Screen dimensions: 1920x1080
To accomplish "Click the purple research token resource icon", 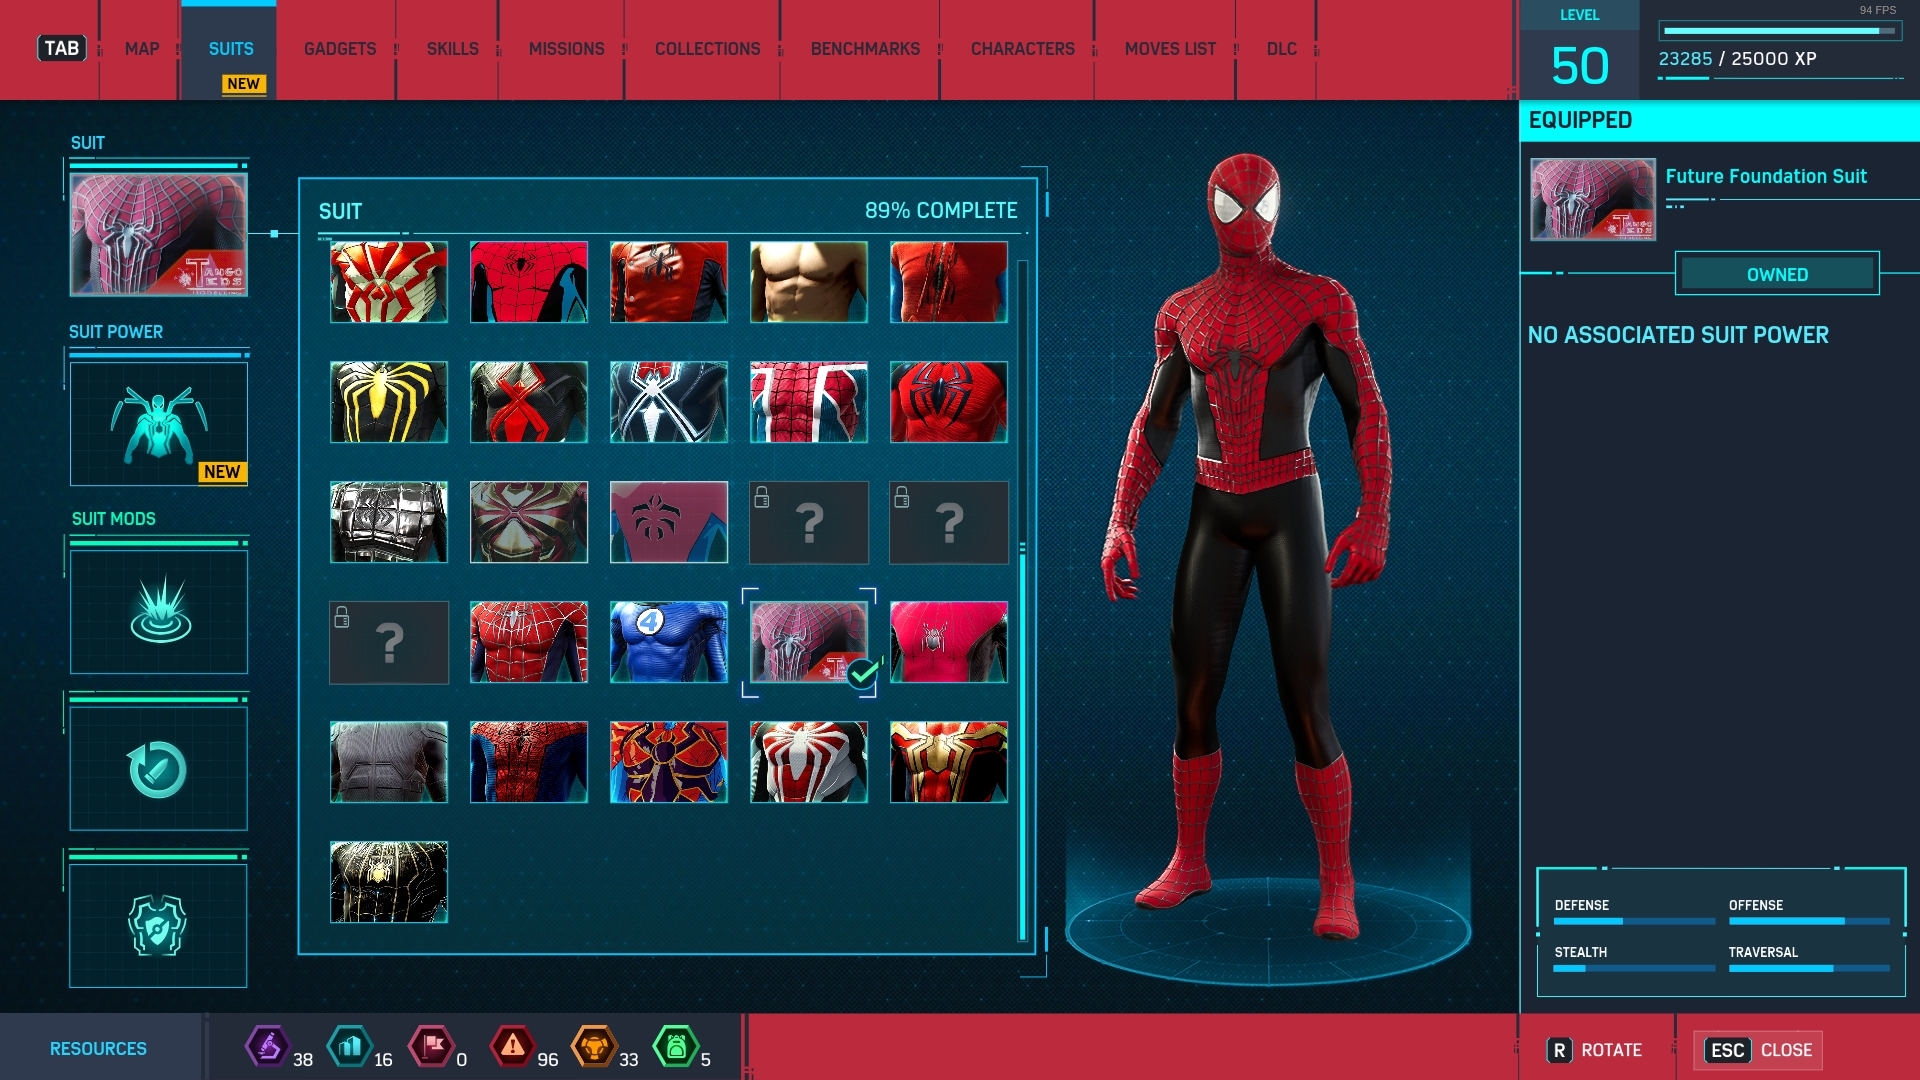I will (x=268, y=1047).
